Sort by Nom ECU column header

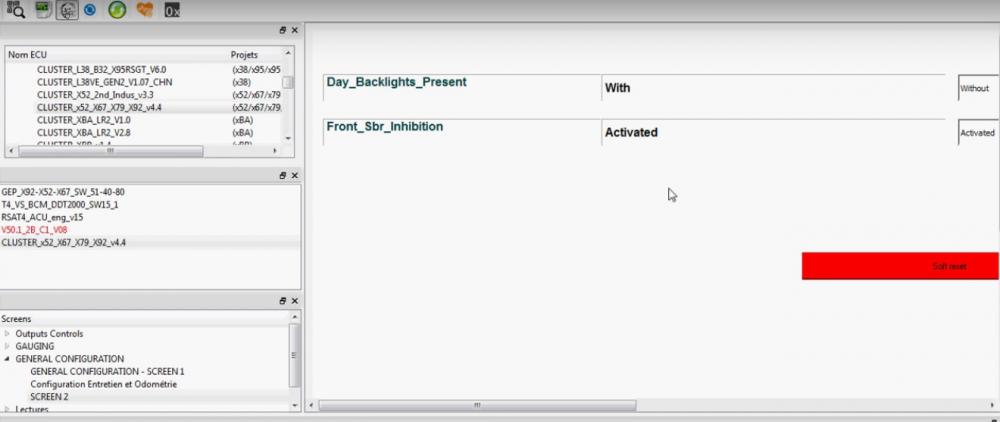pyautogui.click(x=27, y=55)
